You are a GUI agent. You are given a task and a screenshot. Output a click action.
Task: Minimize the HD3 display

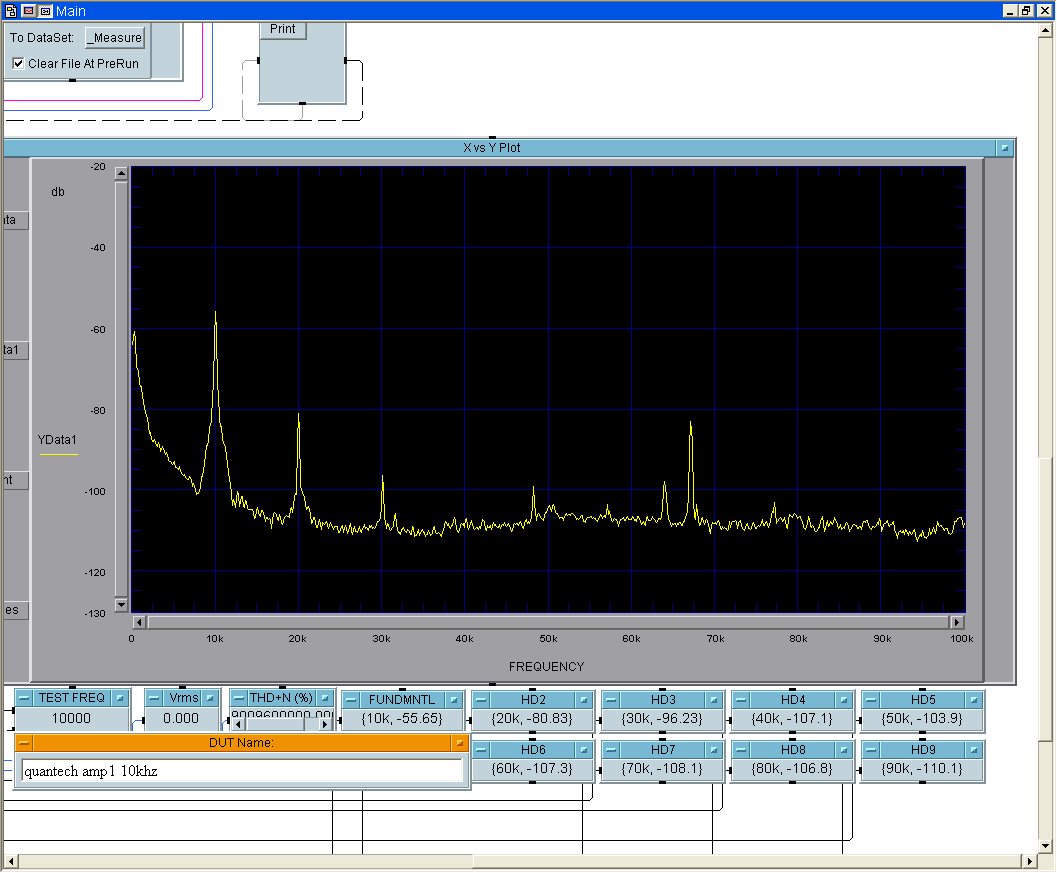611,700
